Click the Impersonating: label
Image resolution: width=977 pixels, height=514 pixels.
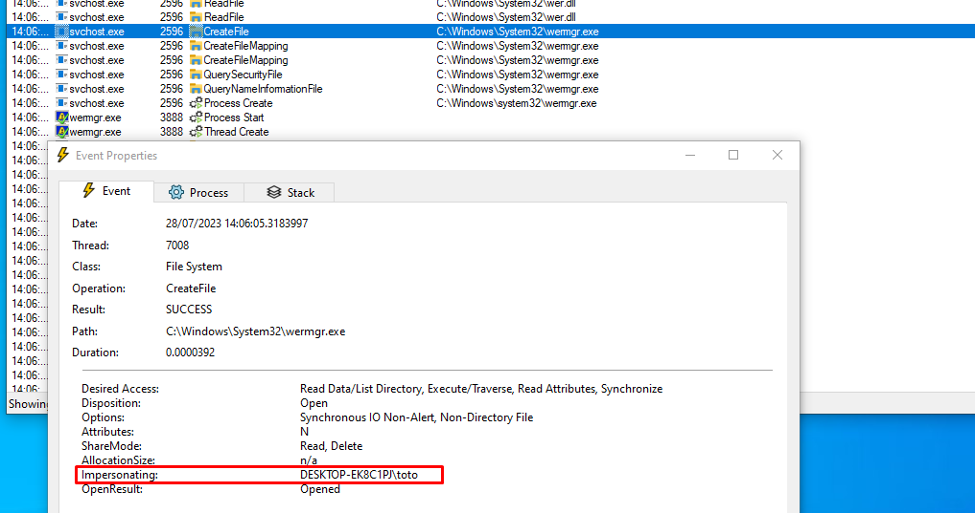coord(120,475)
